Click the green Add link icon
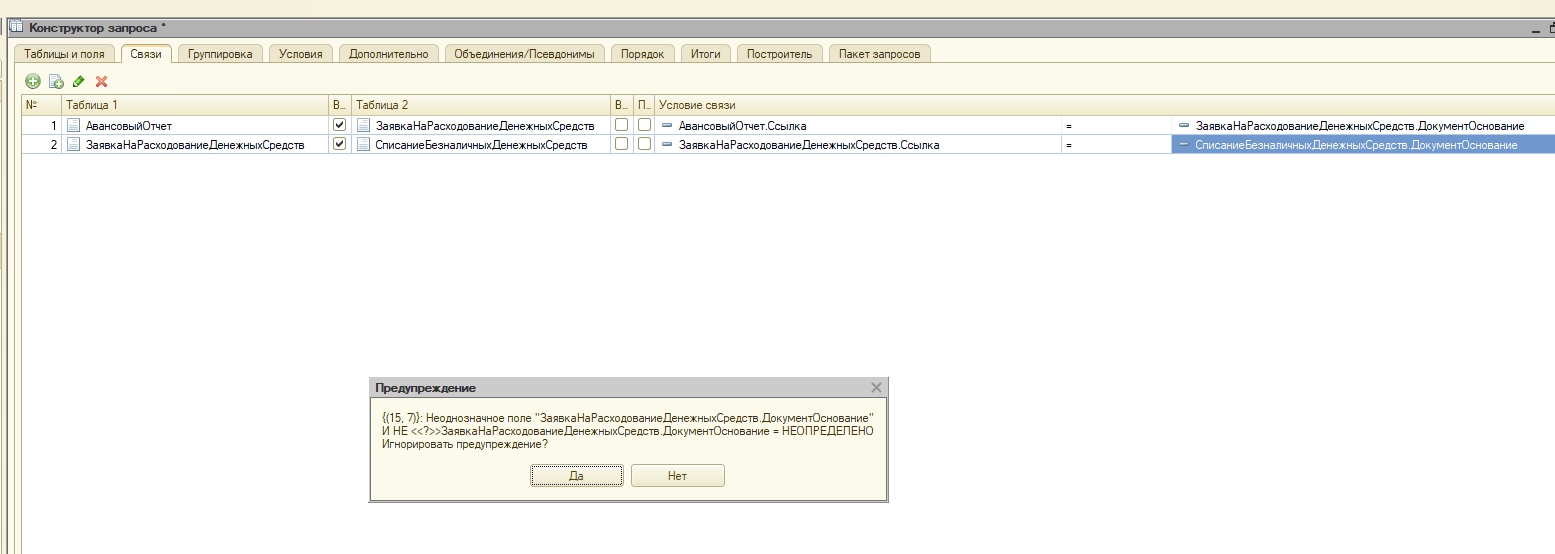Screen dimensions: 1555x554 pyautogui.click(x=33, y=81)
